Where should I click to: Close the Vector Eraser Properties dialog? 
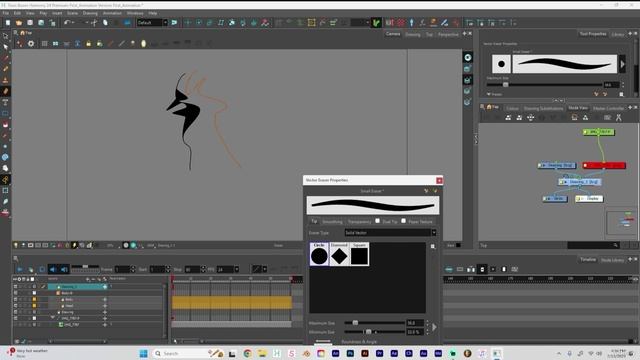(439, 180)
